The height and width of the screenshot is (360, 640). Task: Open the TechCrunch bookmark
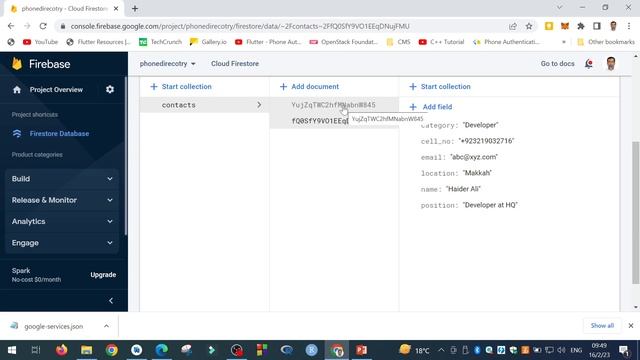click(x=160, y=42)
